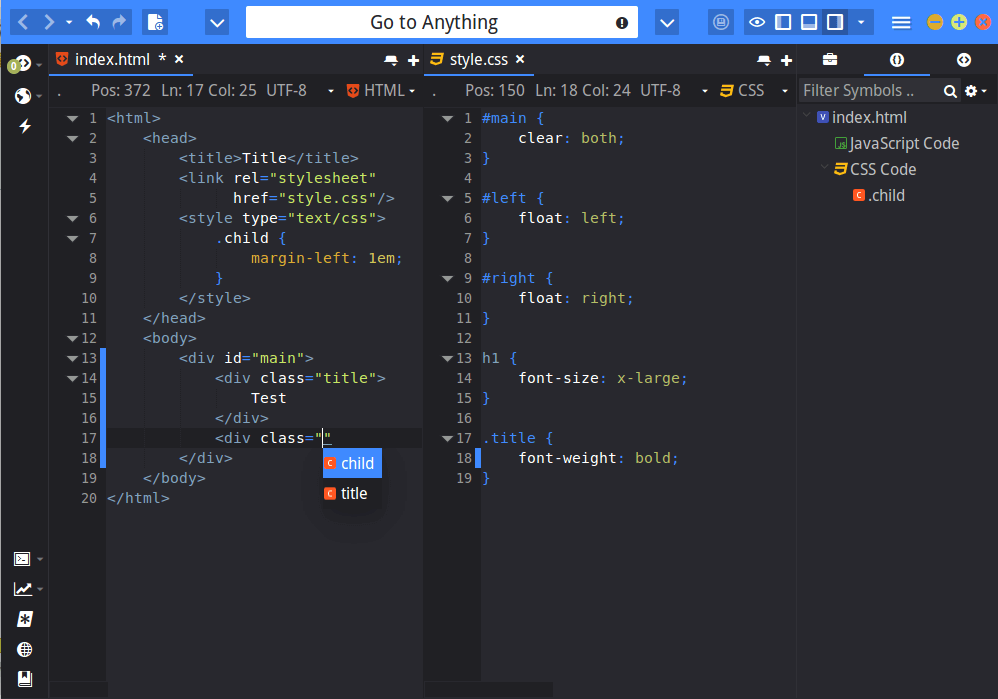Redo the last edit

click(x=119, y=22)
